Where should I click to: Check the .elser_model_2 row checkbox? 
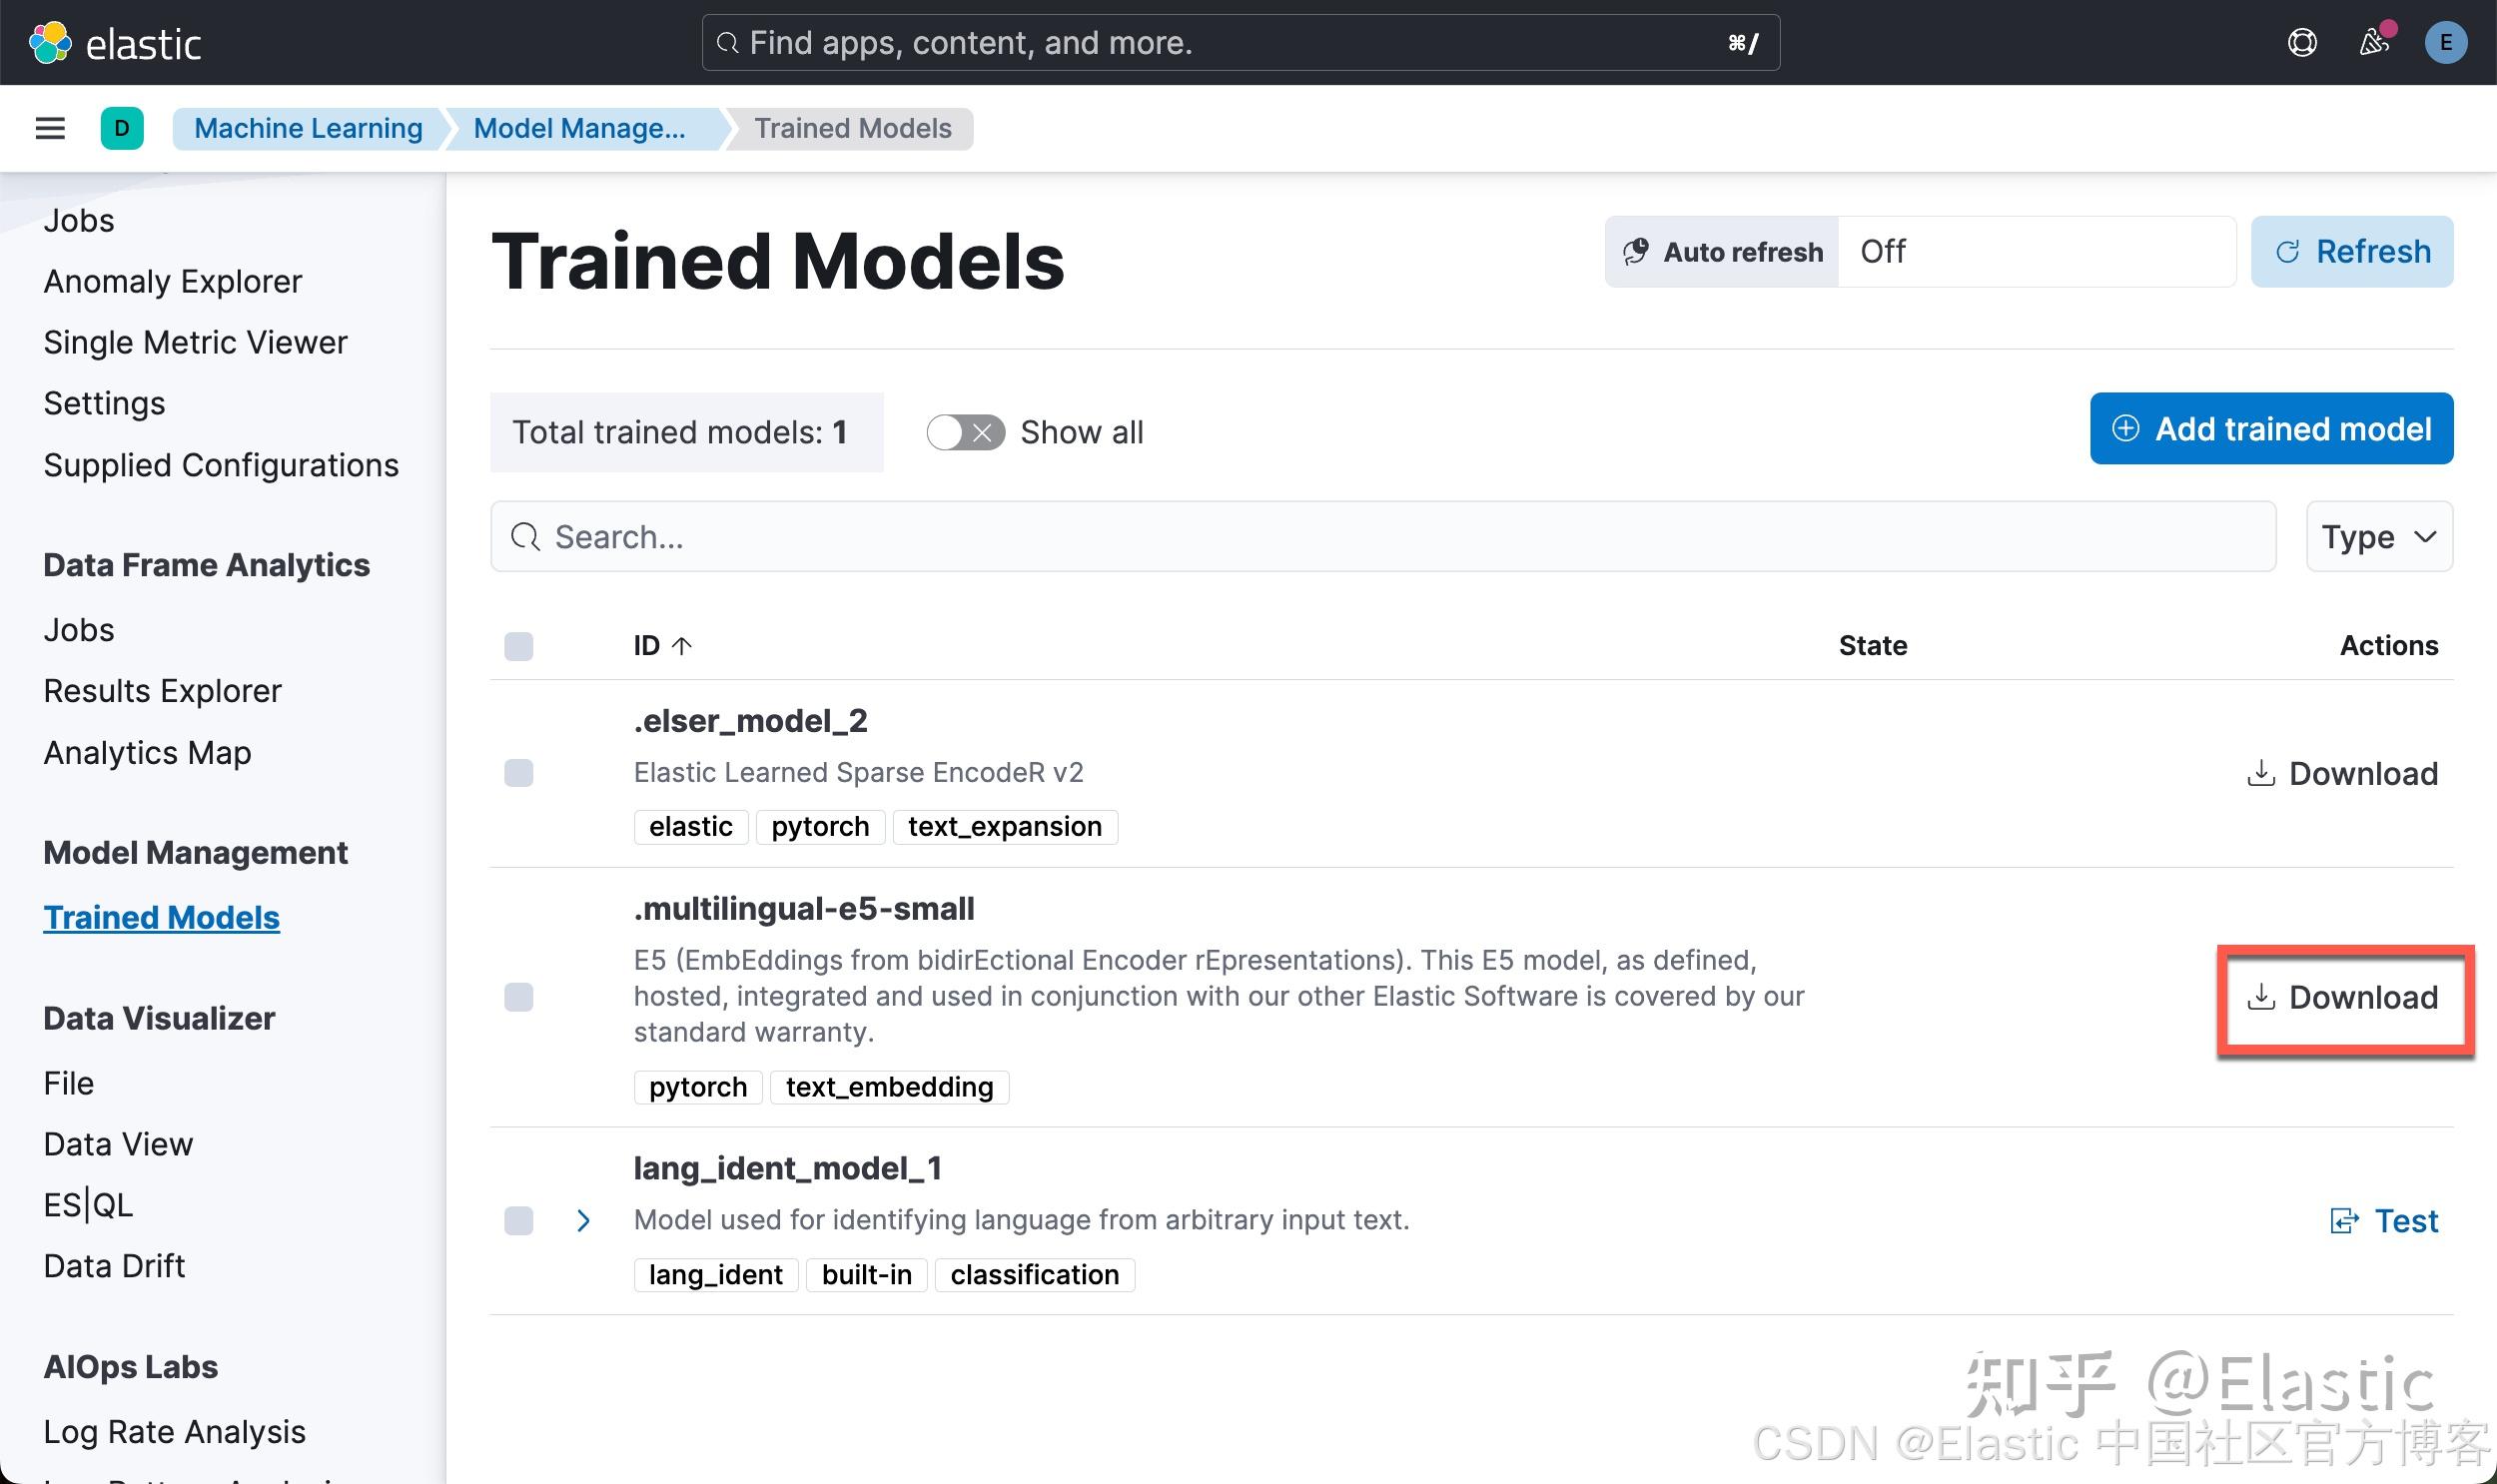point(518,772)
